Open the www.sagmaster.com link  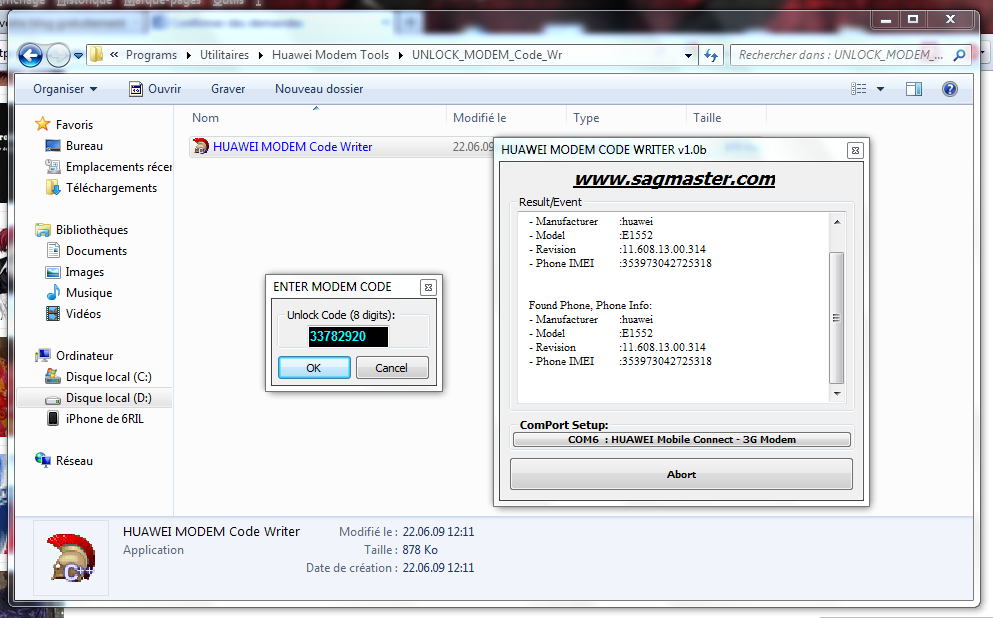pos(674,179)
